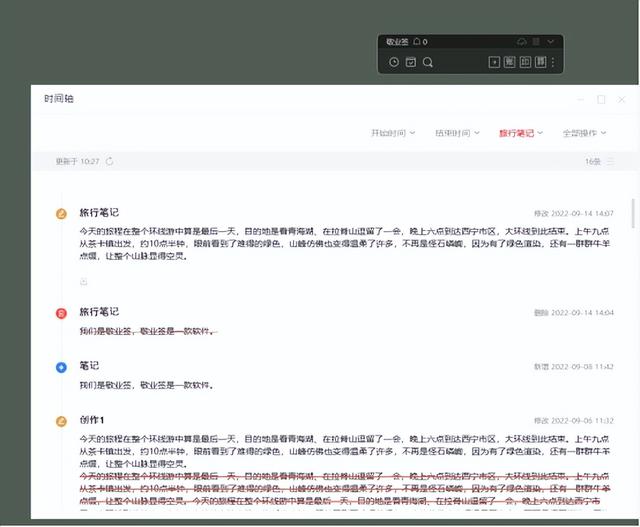This screenshot has height=527, width=640.
Task: Open the 开始时间 dropdown filter
Action: point(393,133)
